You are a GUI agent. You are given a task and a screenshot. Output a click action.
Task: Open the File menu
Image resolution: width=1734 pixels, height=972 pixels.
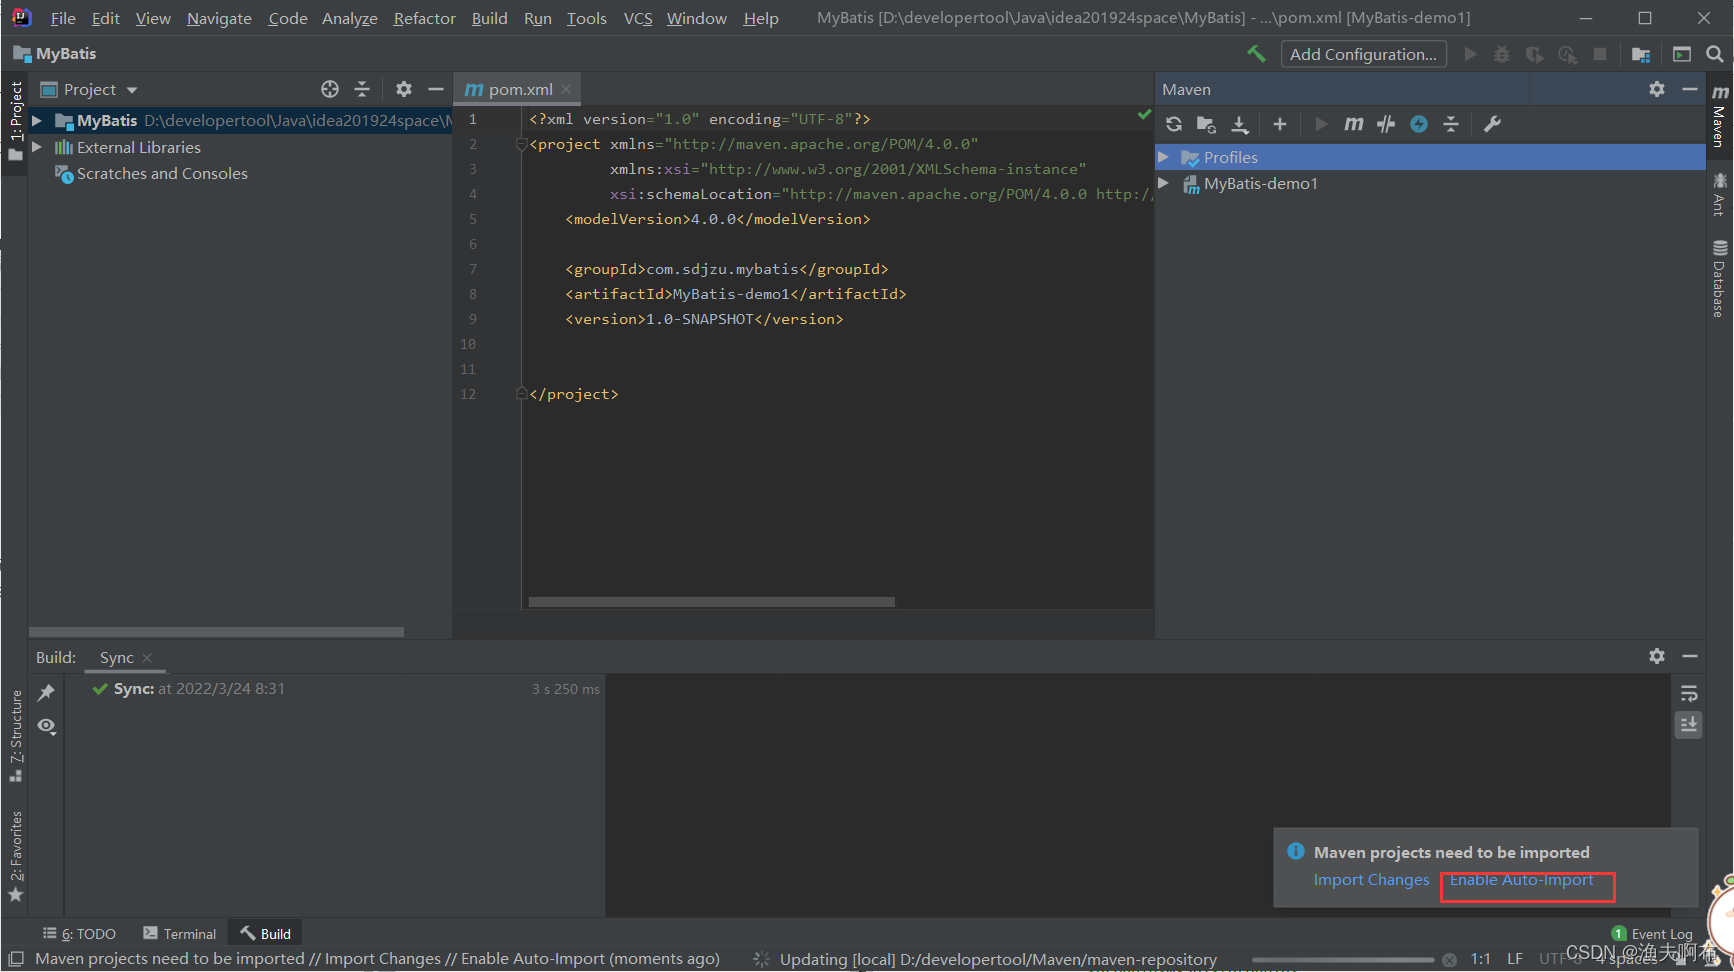pyautogui.click(x=63, y=18)
